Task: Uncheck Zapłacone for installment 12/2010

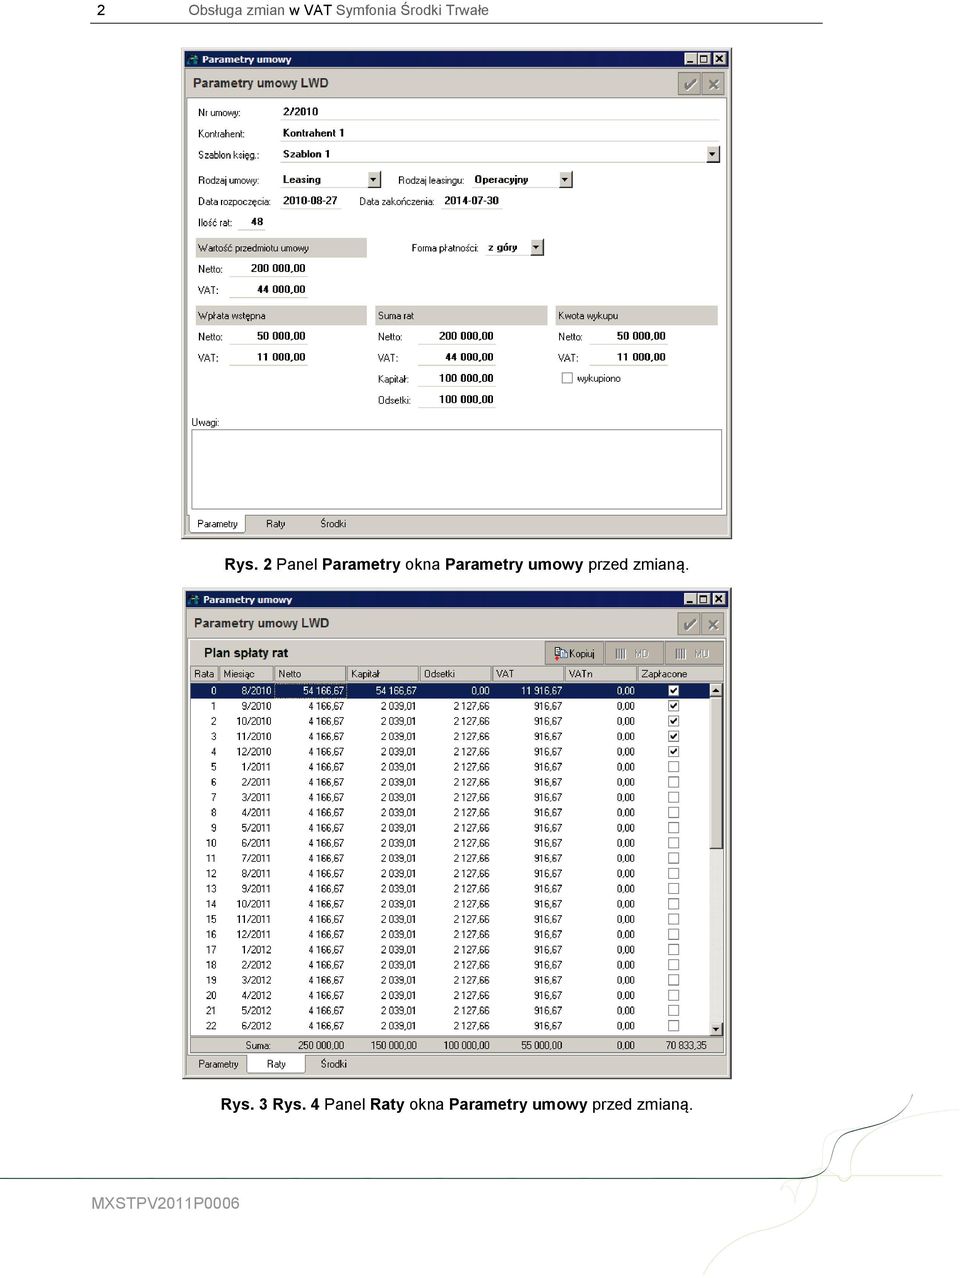Action: 673,751
